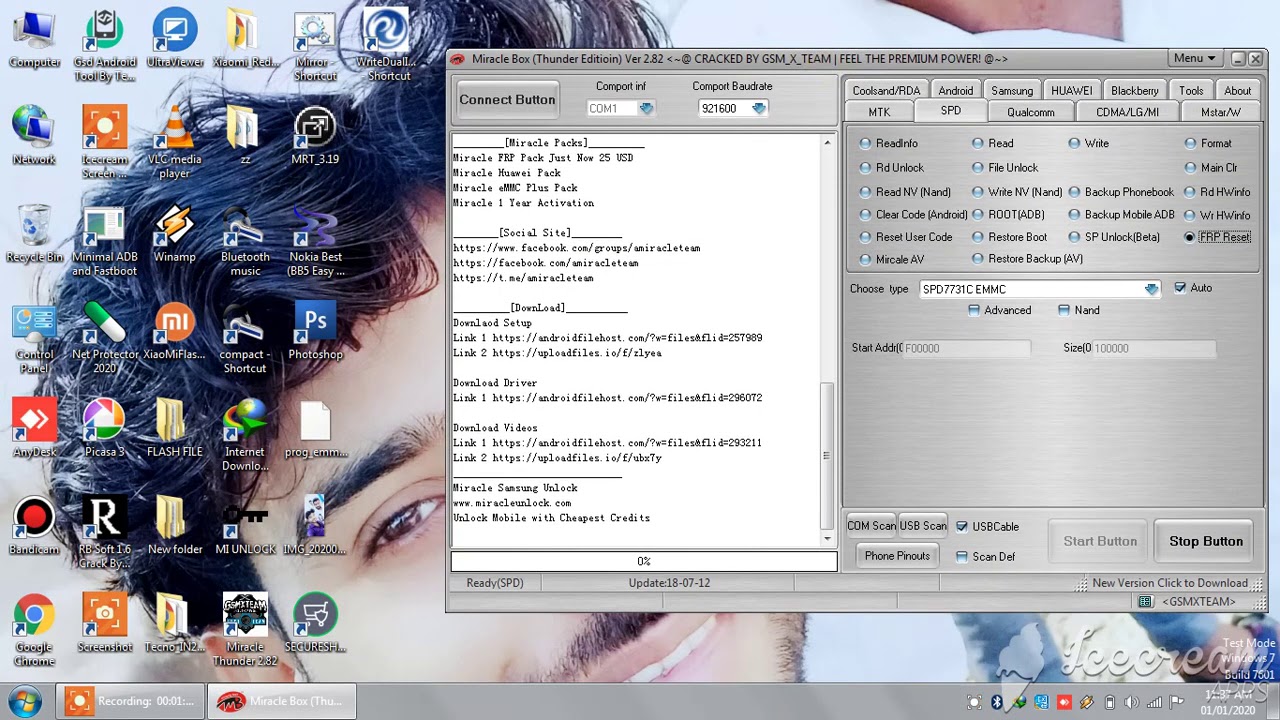1280x720 pixels.
Task: Open the Menu dropdown in title bar
Action: point(1195,58)
